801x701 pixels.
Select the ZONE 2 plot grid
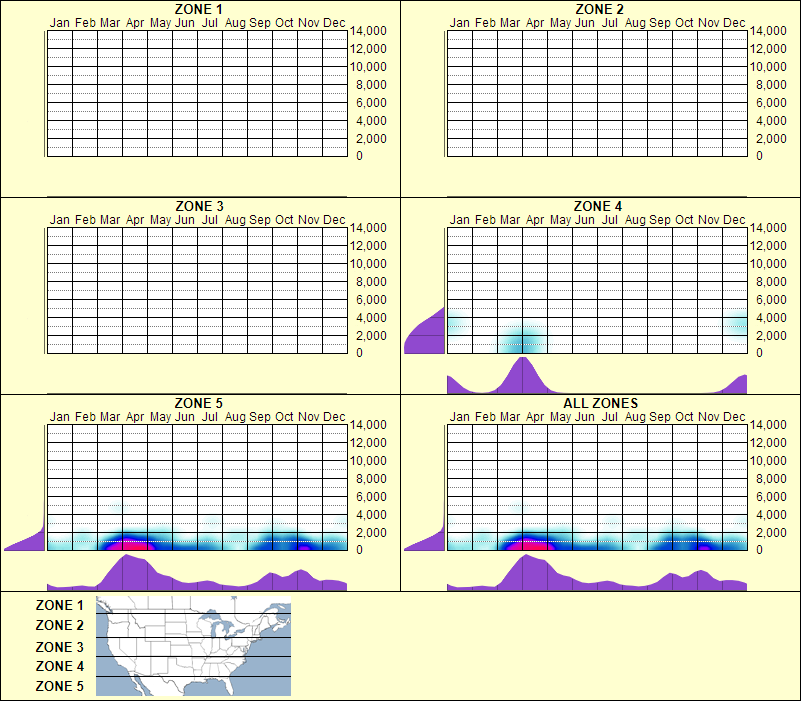point(595,93)
